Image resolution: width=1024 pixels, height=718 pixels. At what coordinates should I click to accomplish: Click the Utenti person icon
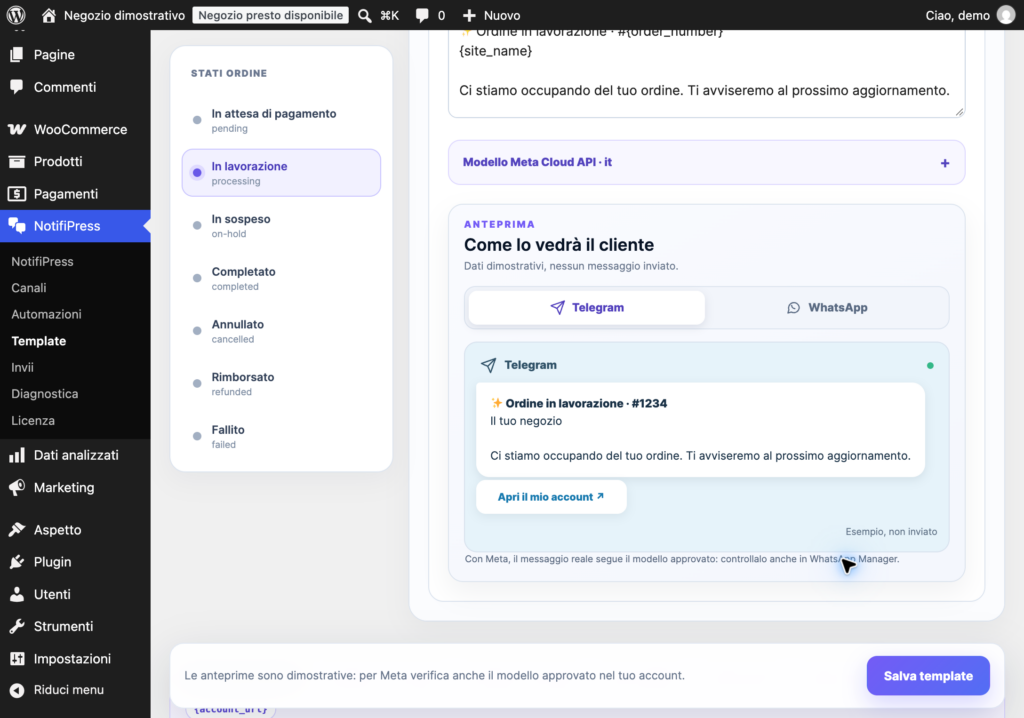pos(17,595)
